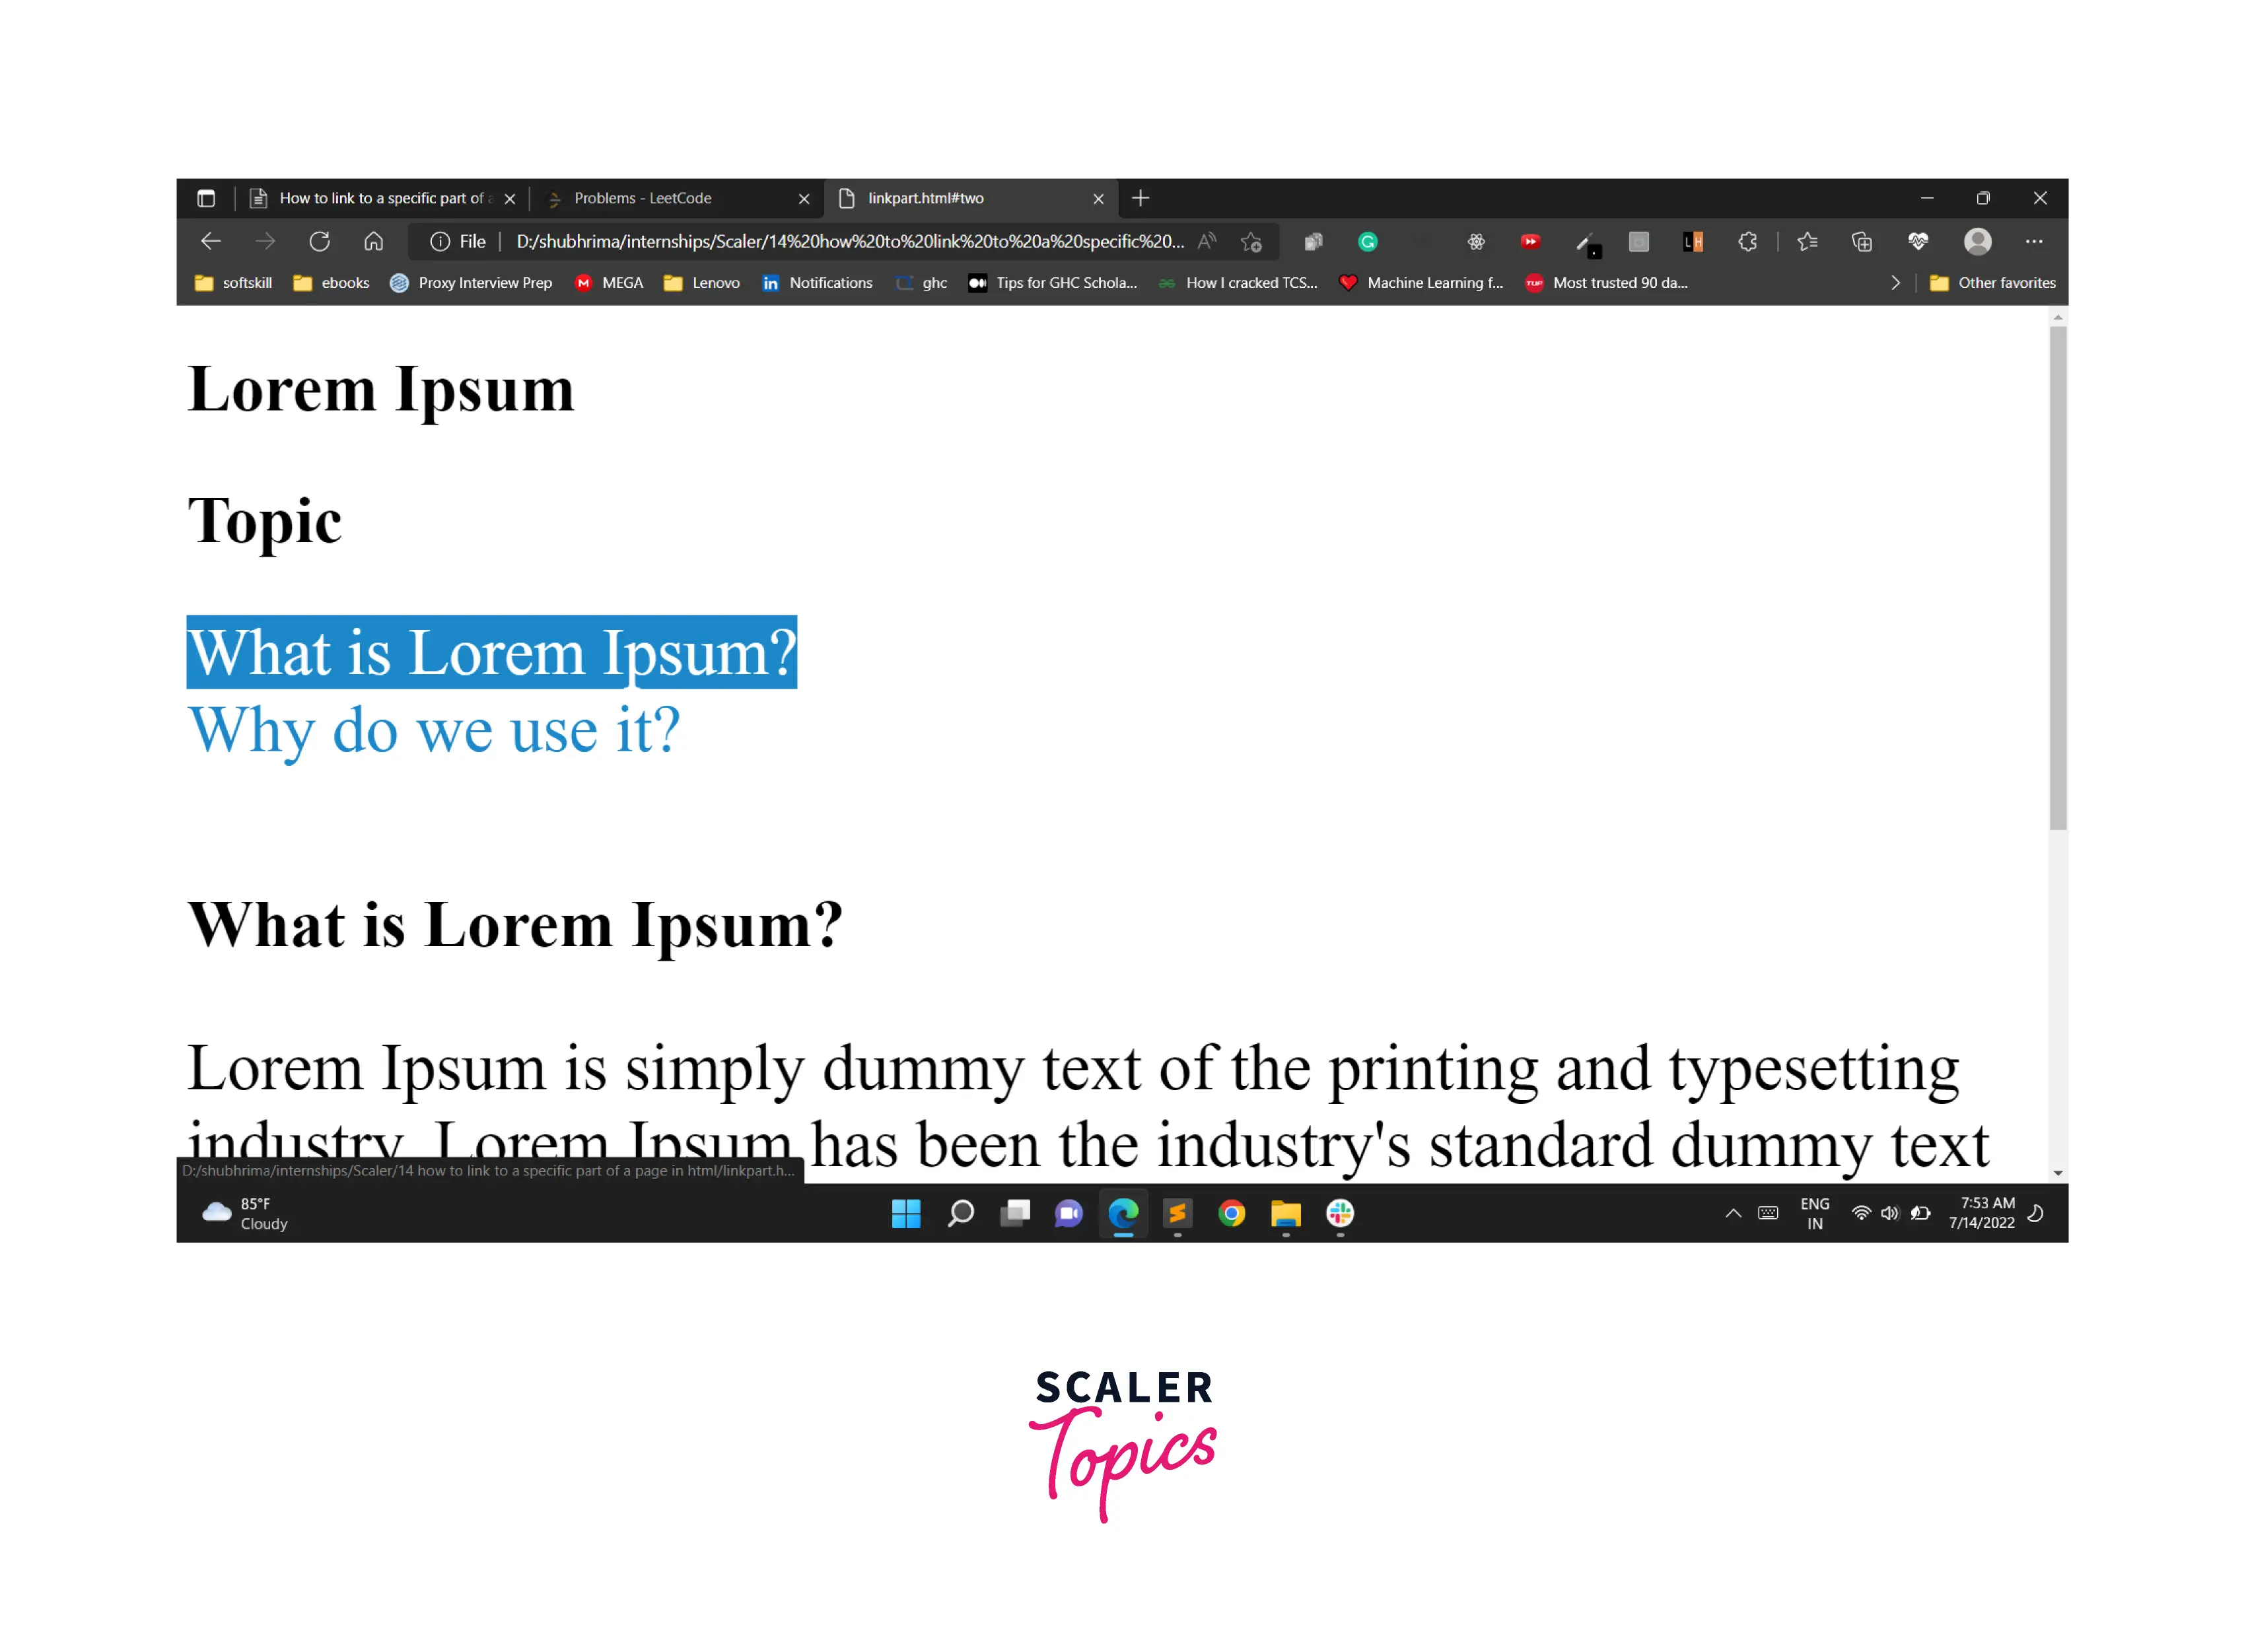Click the browser back navigation arrow
Image resolution: width=2246 pixels, height=1652 pixels.
(x=211, y=240)
